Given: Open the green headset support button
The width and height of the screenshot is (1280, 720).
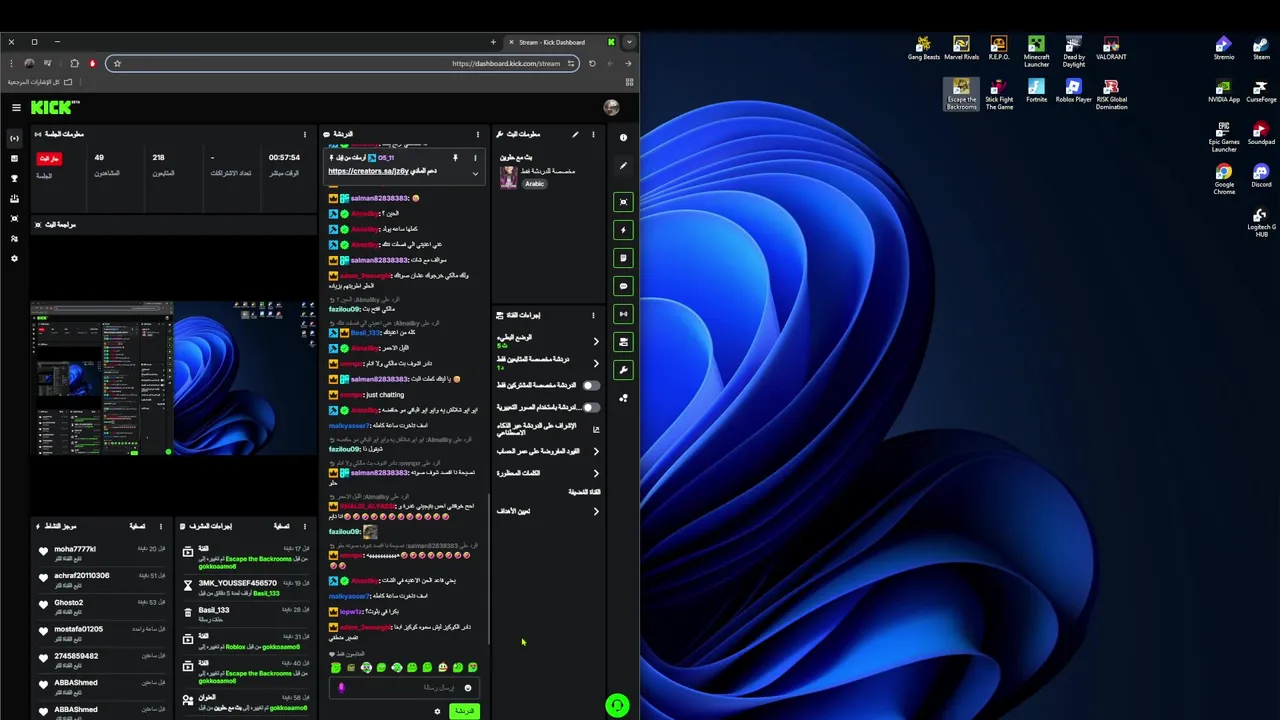Looking at the screenshot, I should (617, 706).
